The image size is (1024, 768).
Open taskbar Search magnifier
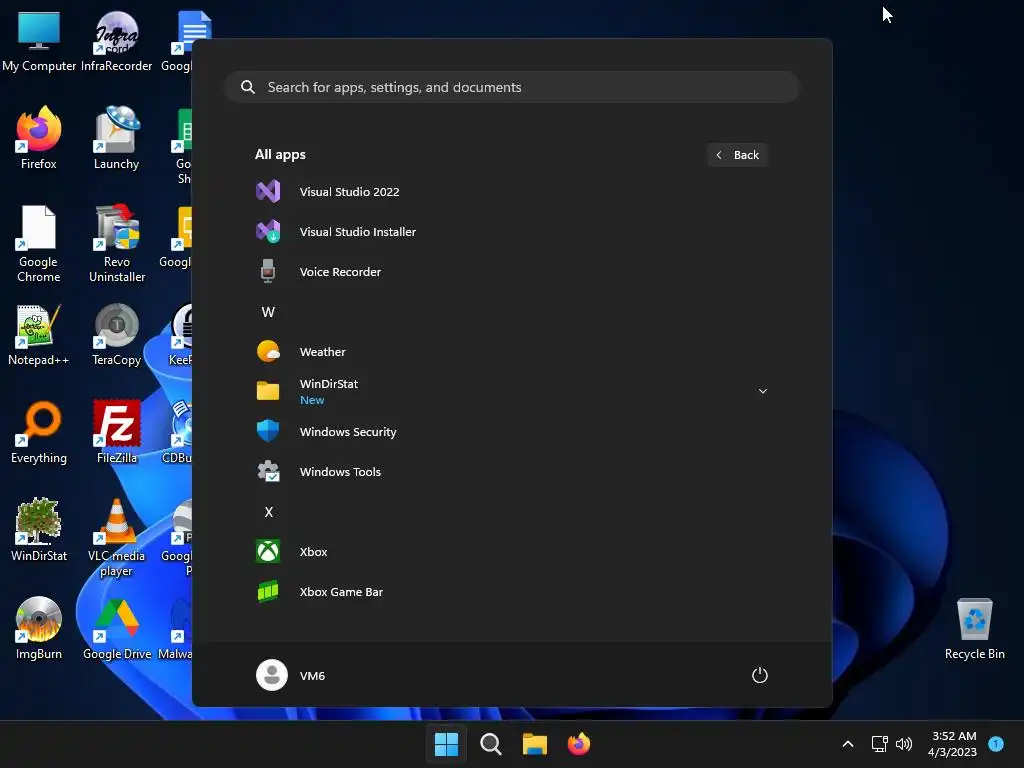(x=490, y=744)
